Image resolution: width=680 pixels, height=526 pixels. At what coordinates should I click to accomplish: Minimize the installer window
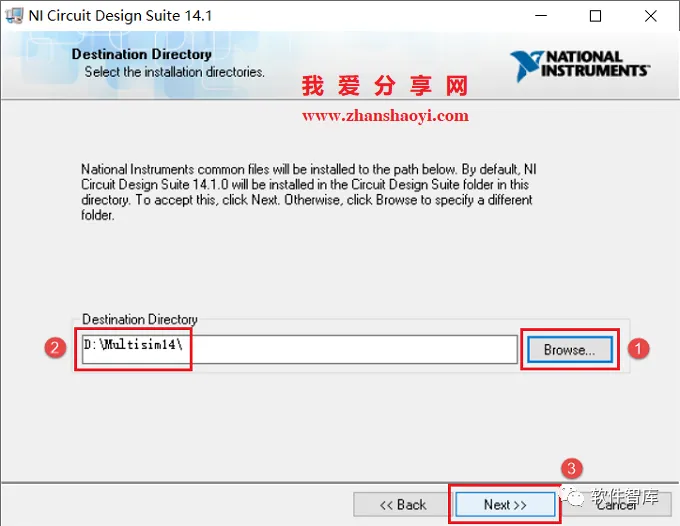[541, 16]
